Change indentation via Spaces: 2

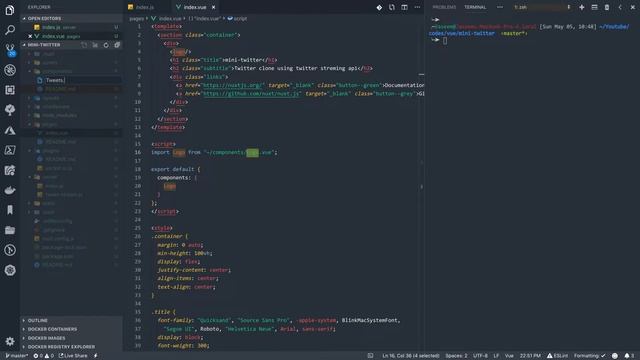coord(456,356)
